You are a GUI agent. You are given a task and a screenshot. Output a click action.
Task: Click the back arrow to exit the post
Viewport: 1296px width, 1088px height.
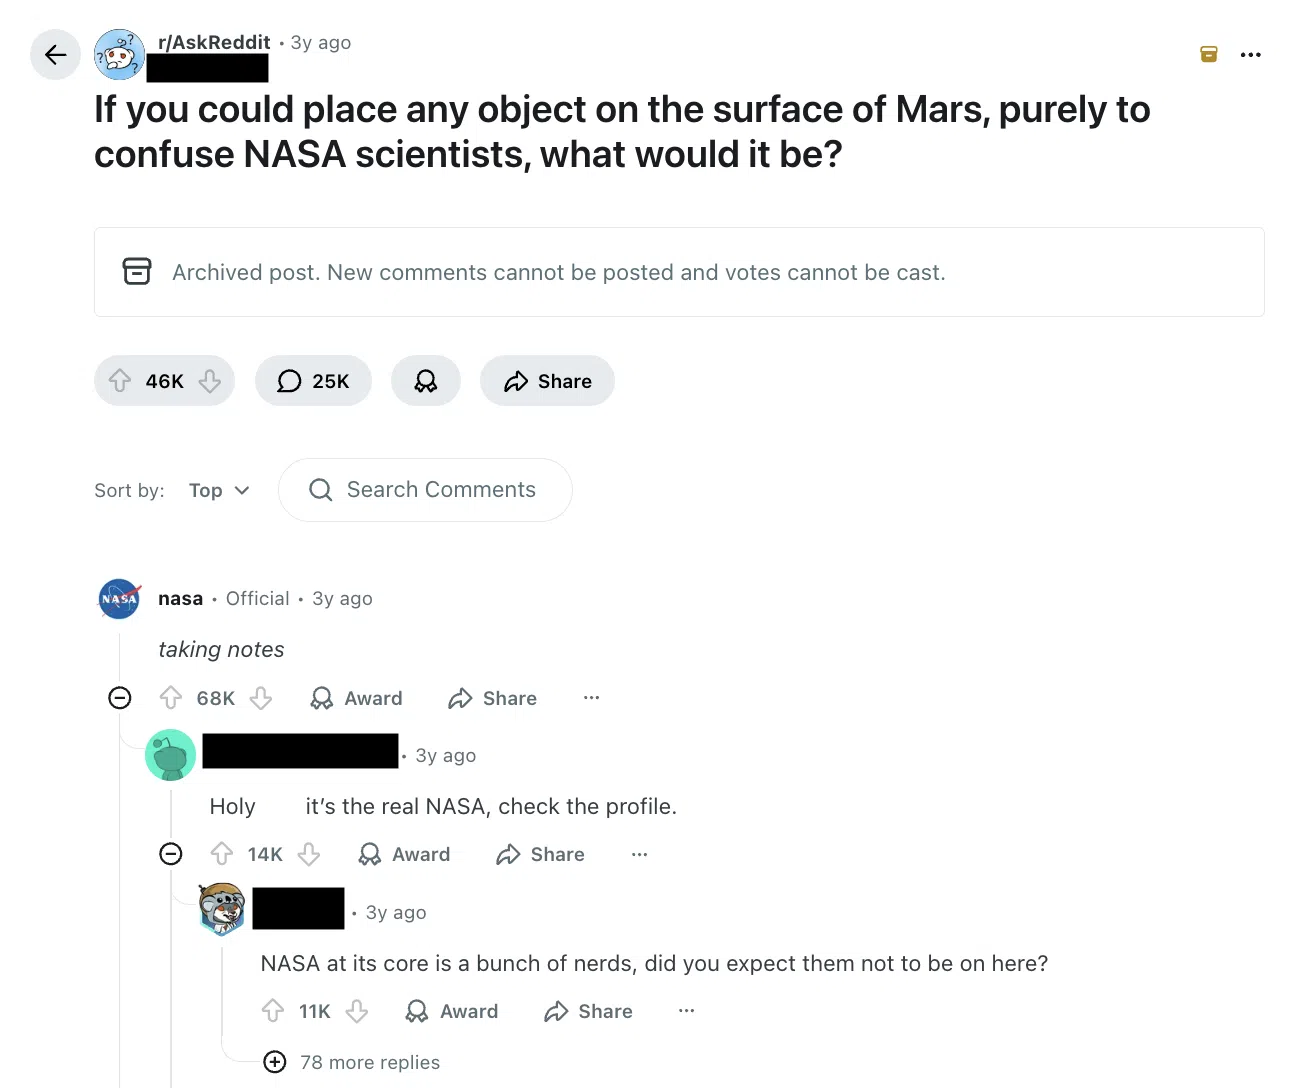tap(55, 54)
